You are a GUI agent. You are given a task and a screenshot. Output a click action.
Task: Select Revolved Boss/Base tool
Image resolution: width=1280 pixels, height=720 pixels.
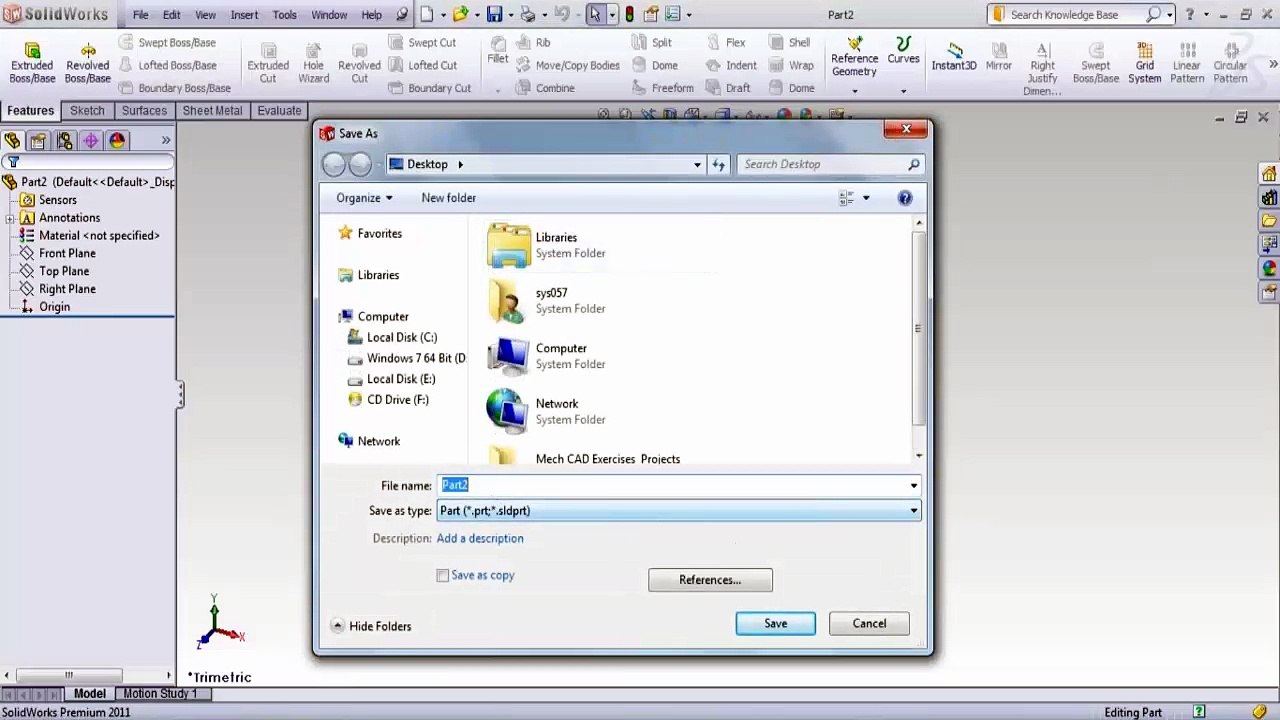tap(88, 63)
